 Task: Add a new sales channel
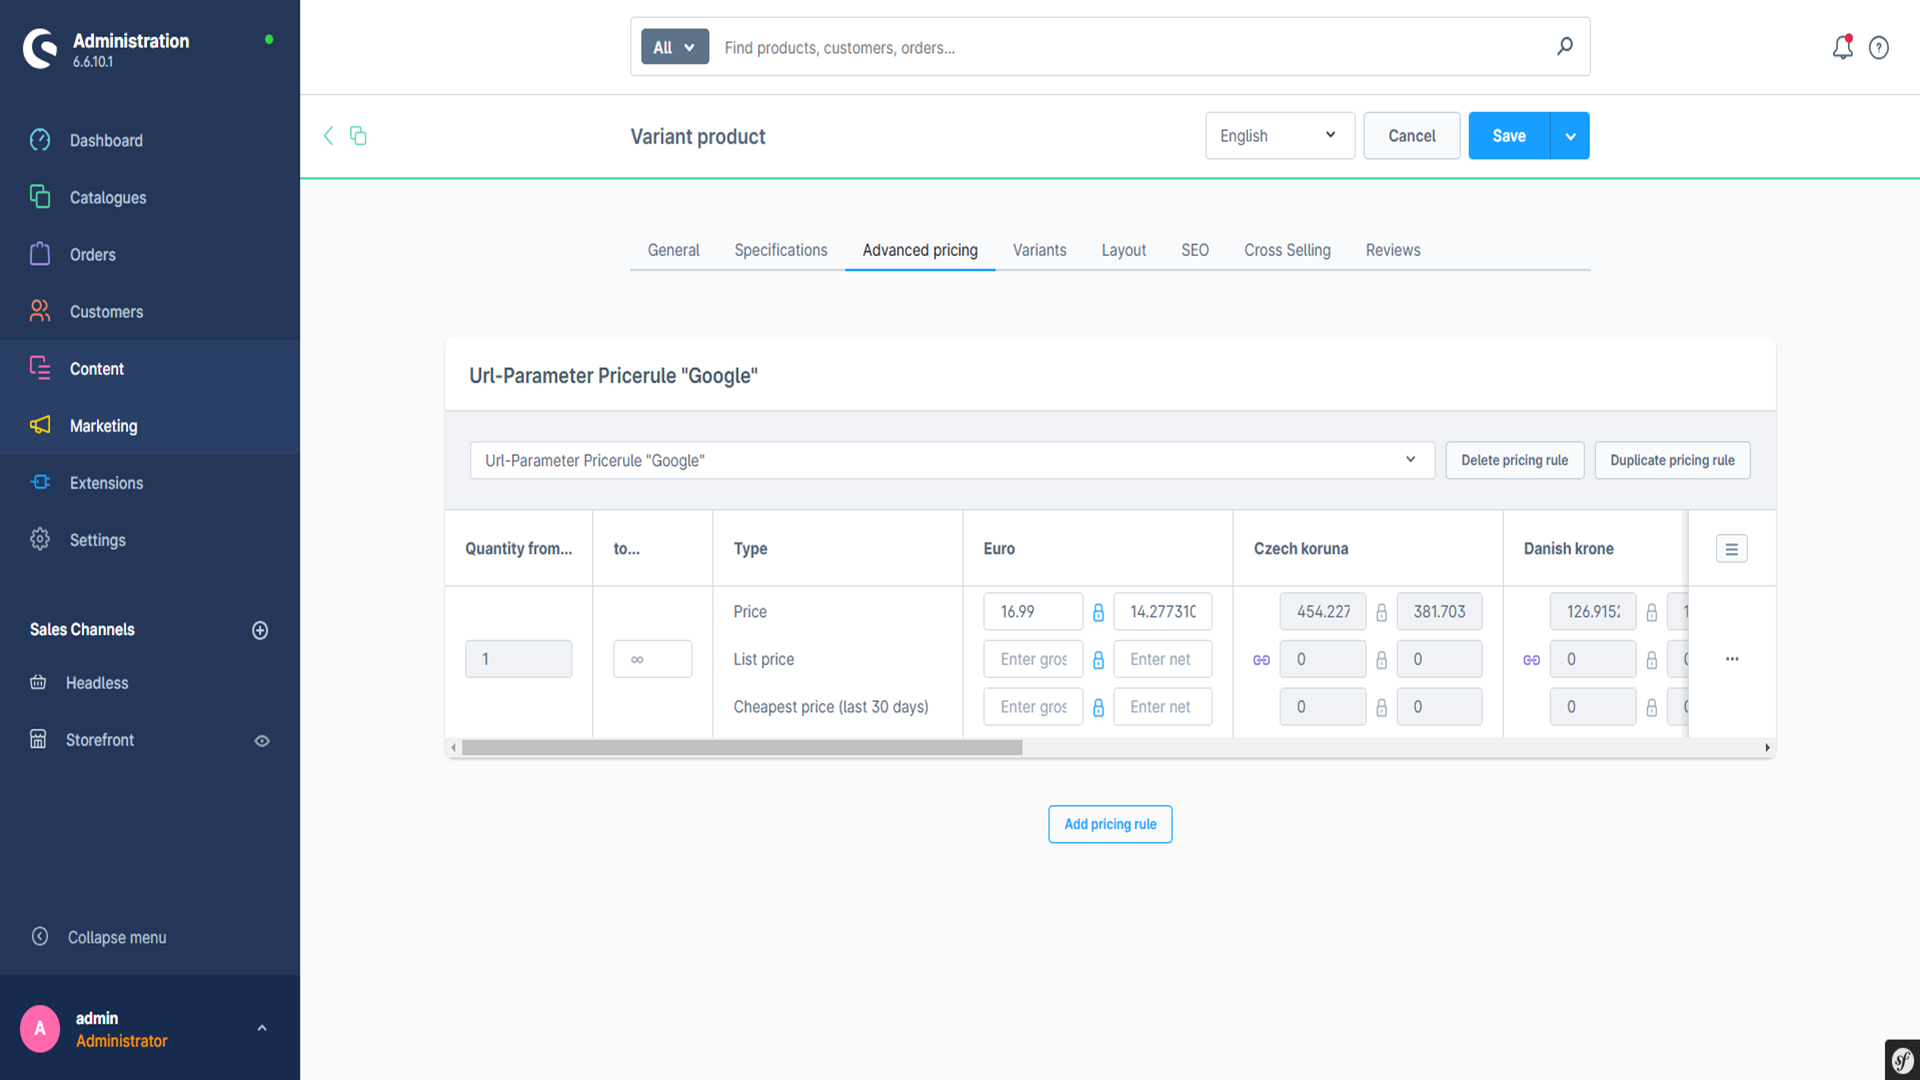point(260,630)
